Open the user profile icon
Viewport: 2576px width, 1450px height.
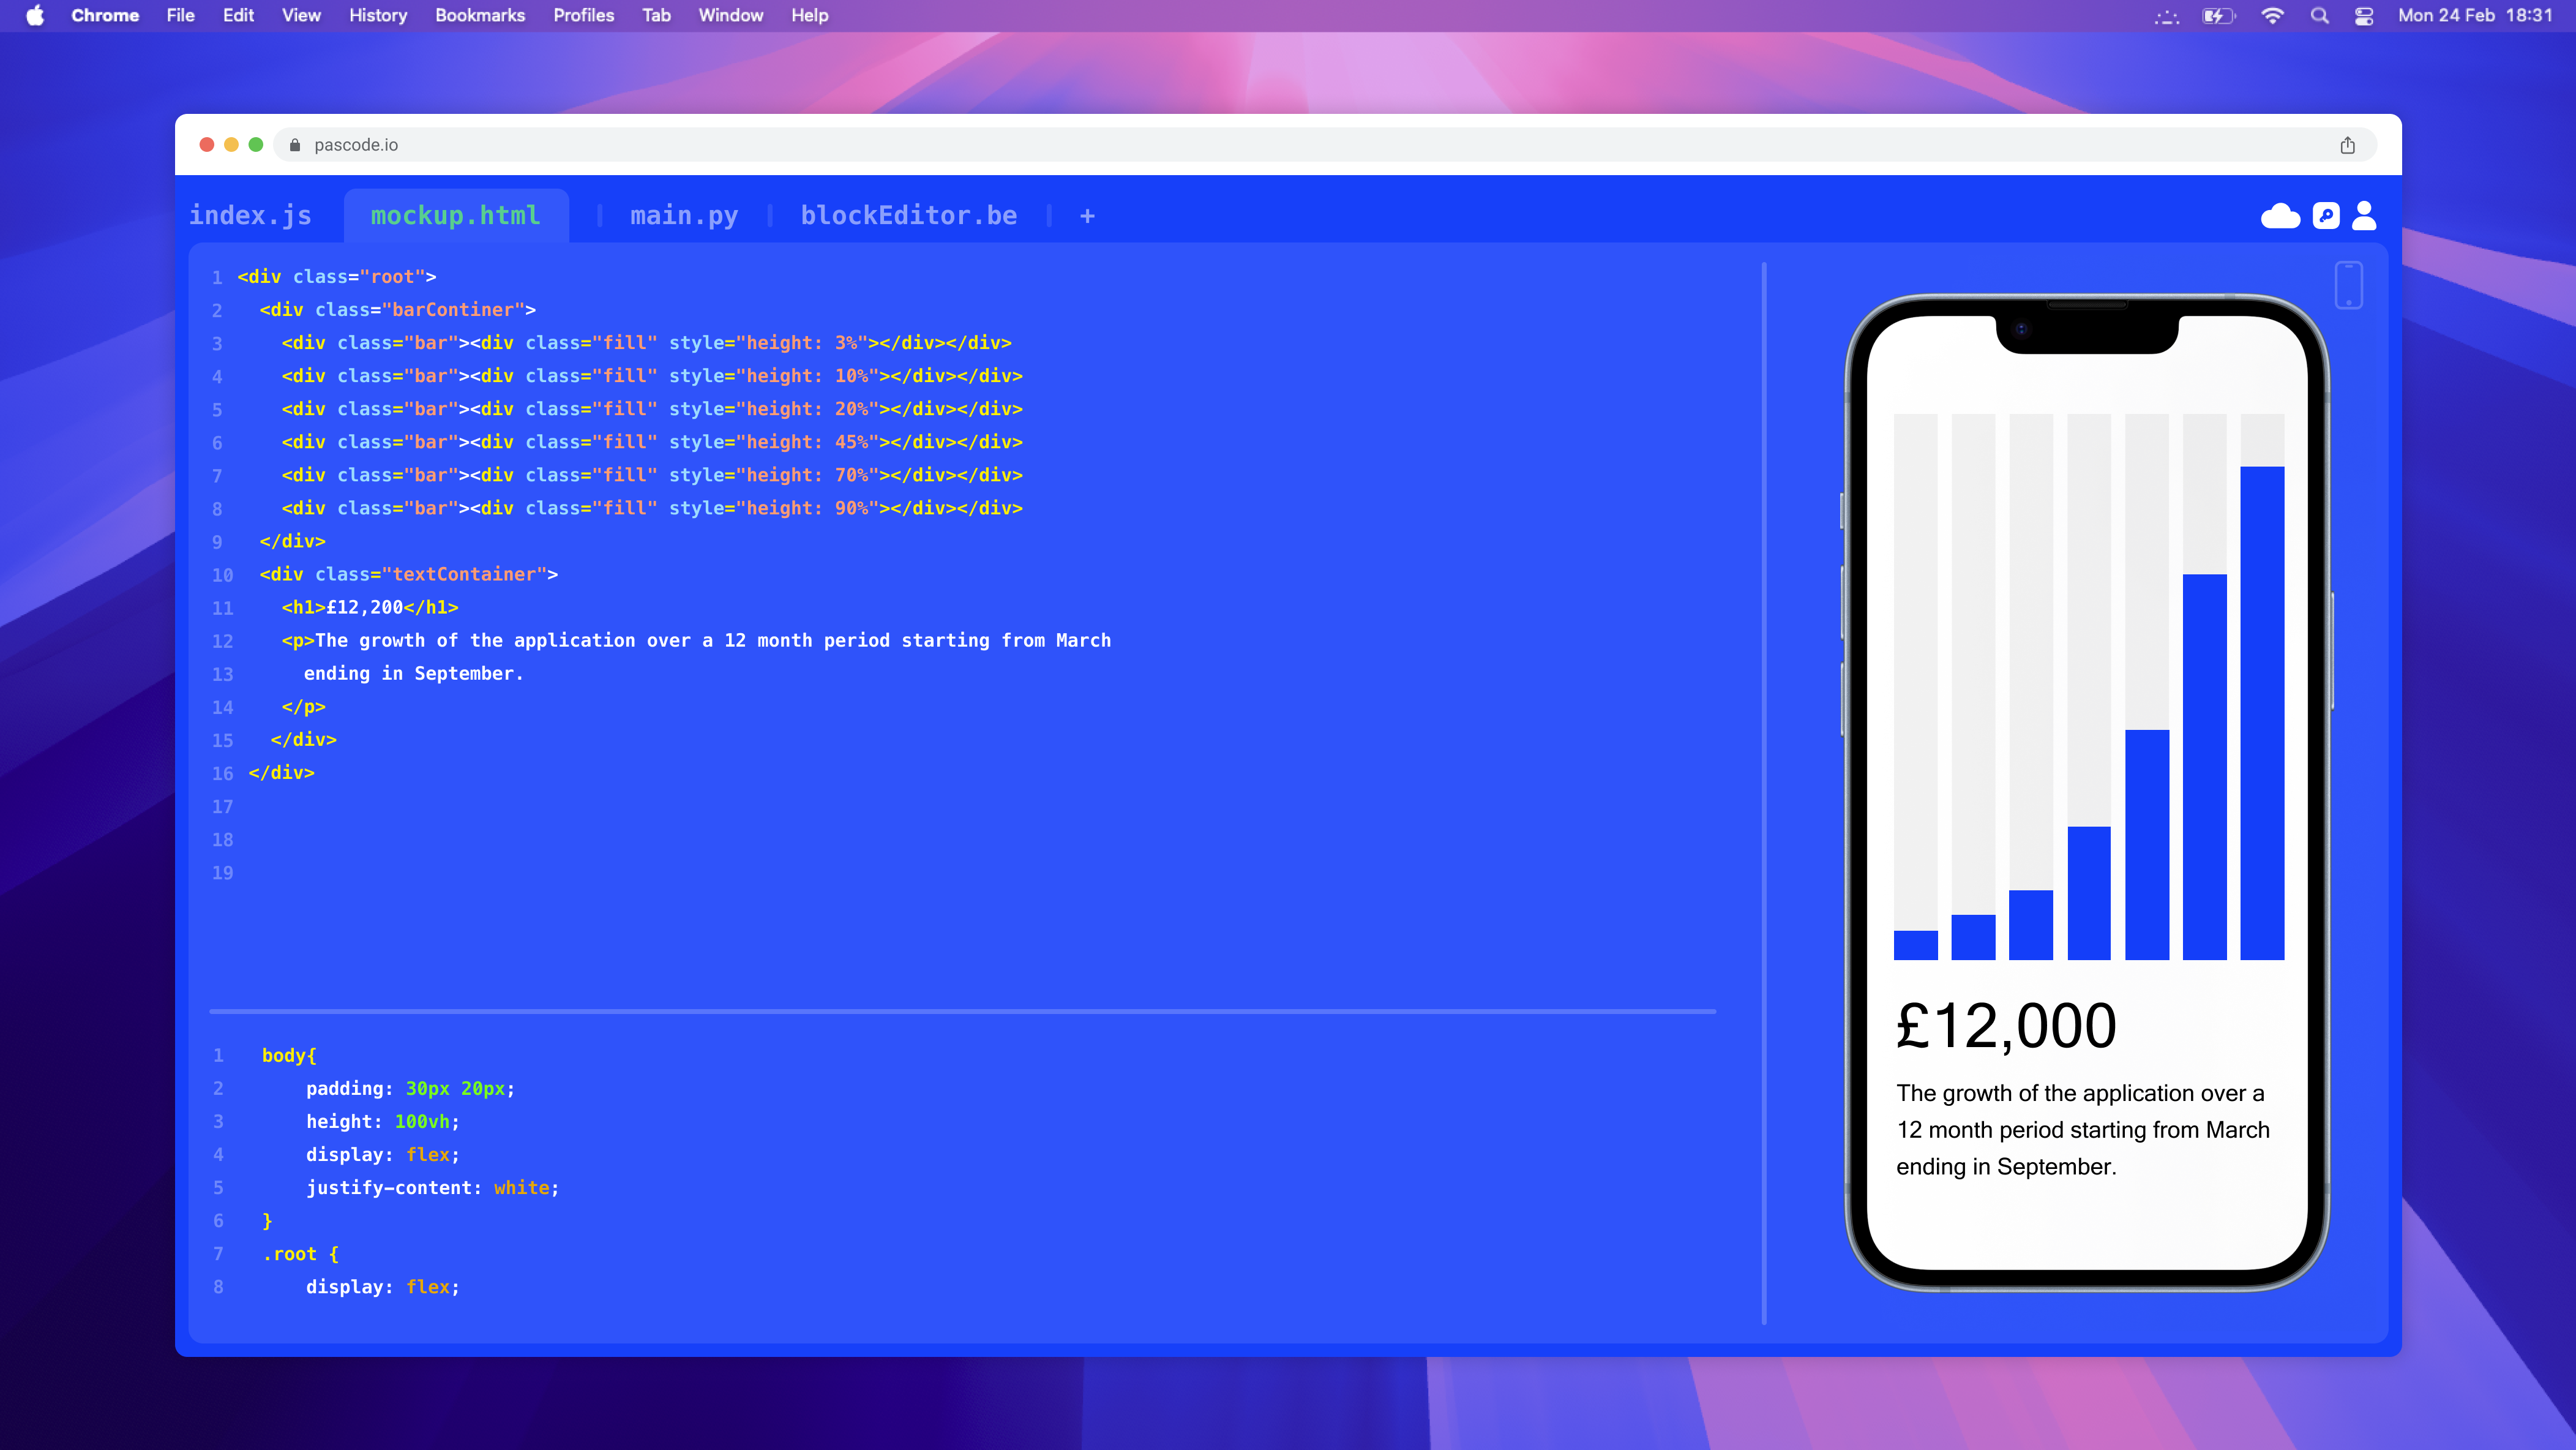tap(2364, 216)
